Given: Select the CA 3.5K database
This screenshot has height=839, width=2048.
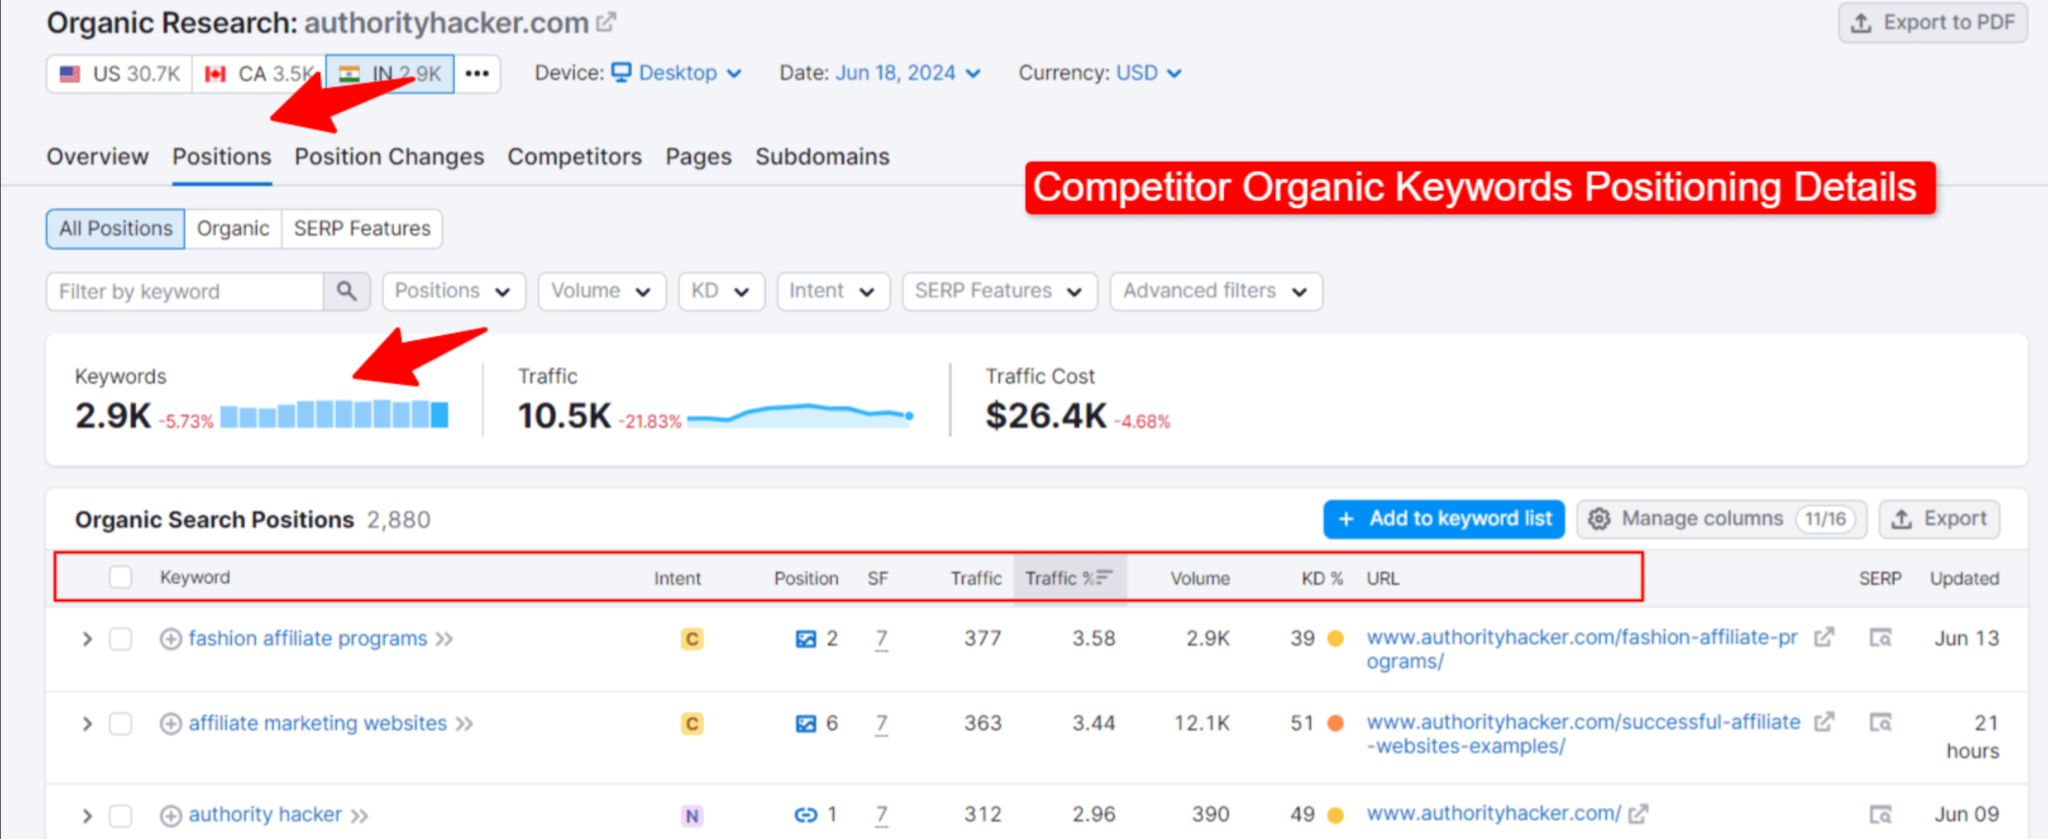Looking at the screenshot, I should (259, 74).
